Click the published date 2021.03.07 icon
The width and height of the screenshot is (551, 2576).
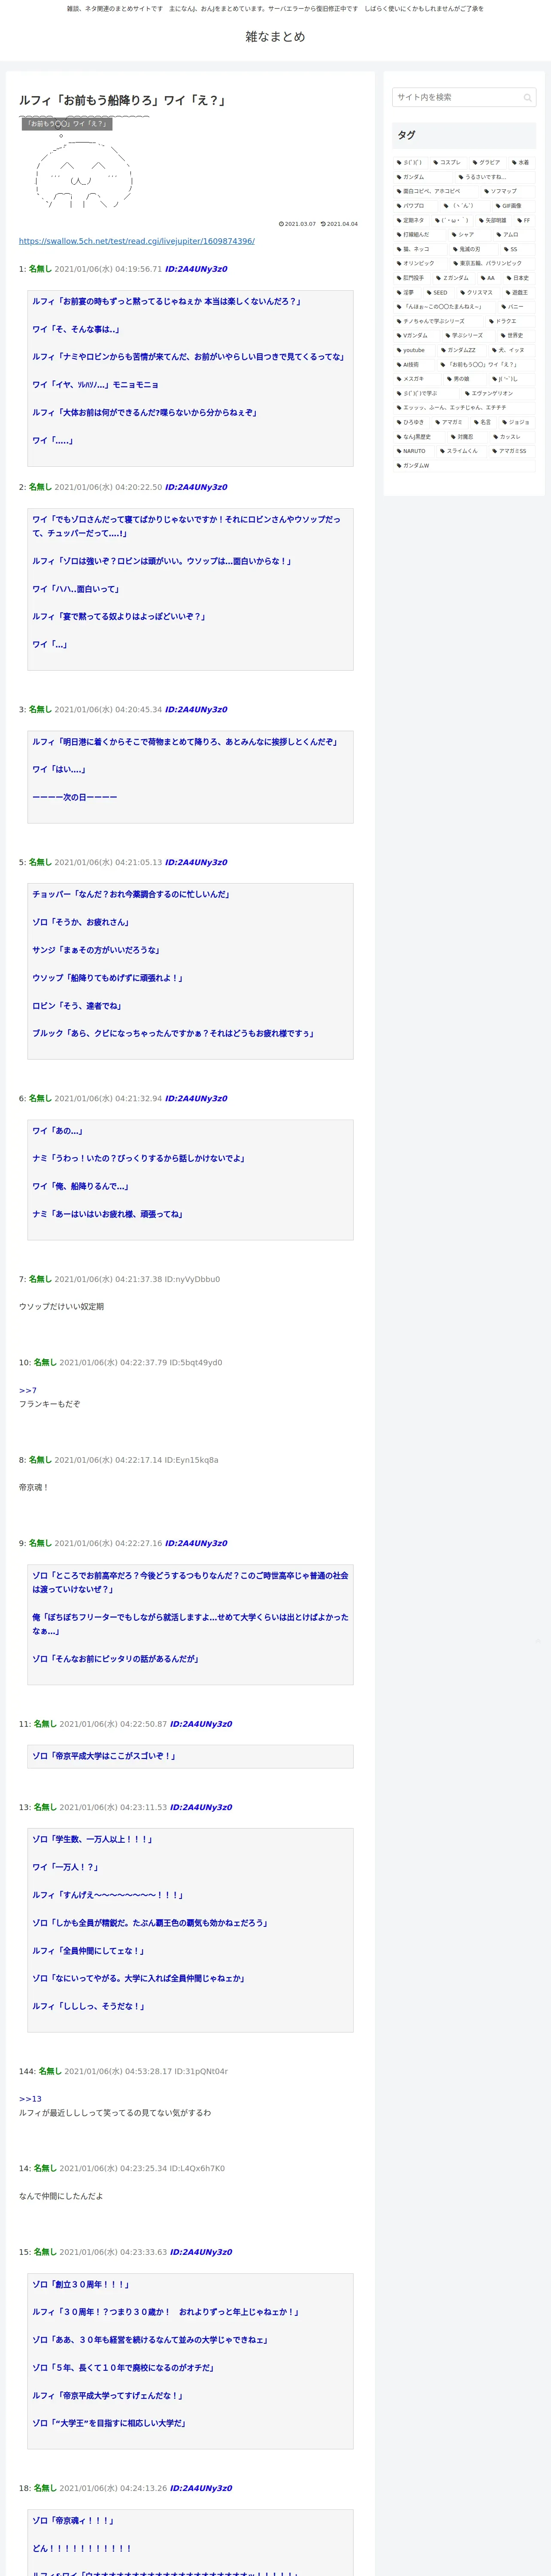(281, 224)
